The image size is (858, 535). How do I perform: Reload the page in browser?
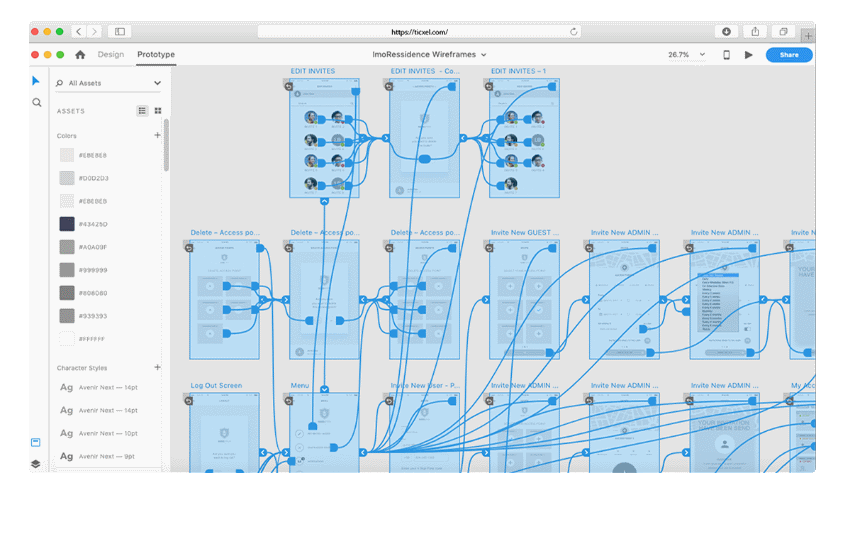[x=573, y=32]
